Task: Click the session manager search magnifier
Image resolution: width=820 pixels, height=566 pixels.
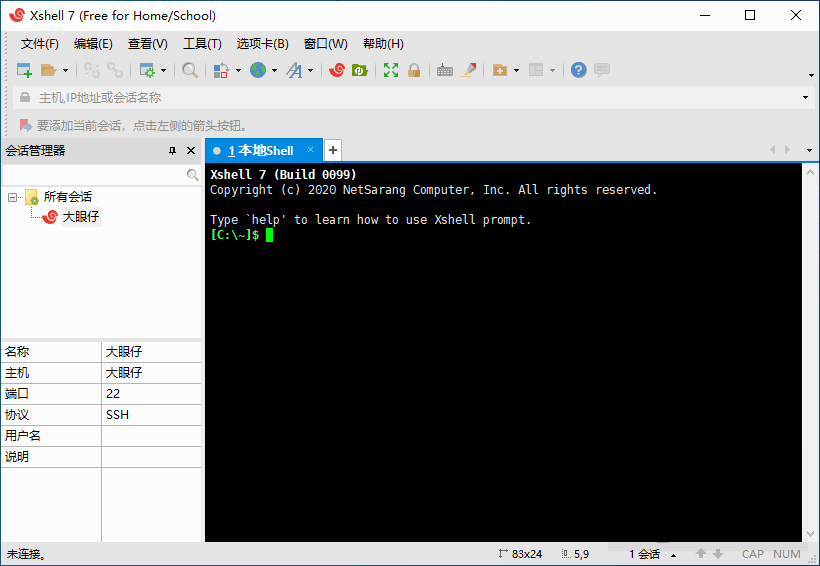Action: [x=192, y=175]
